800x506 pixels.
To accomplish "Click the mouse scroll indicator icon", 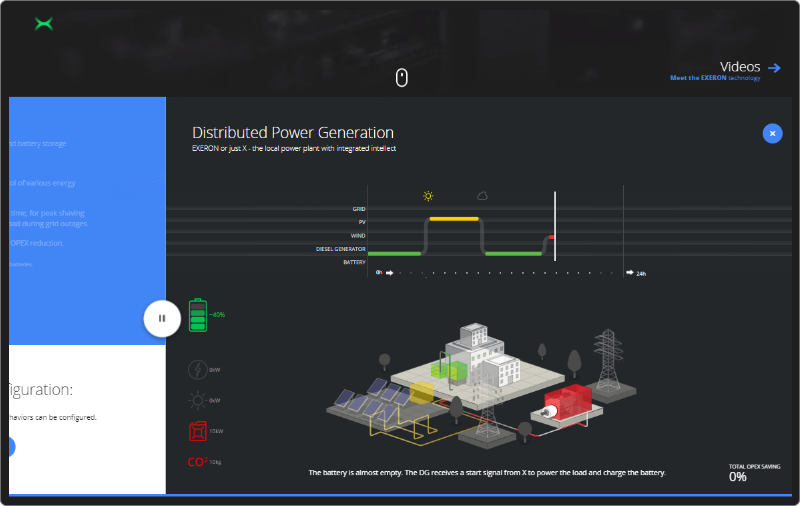I will (402, 78).
